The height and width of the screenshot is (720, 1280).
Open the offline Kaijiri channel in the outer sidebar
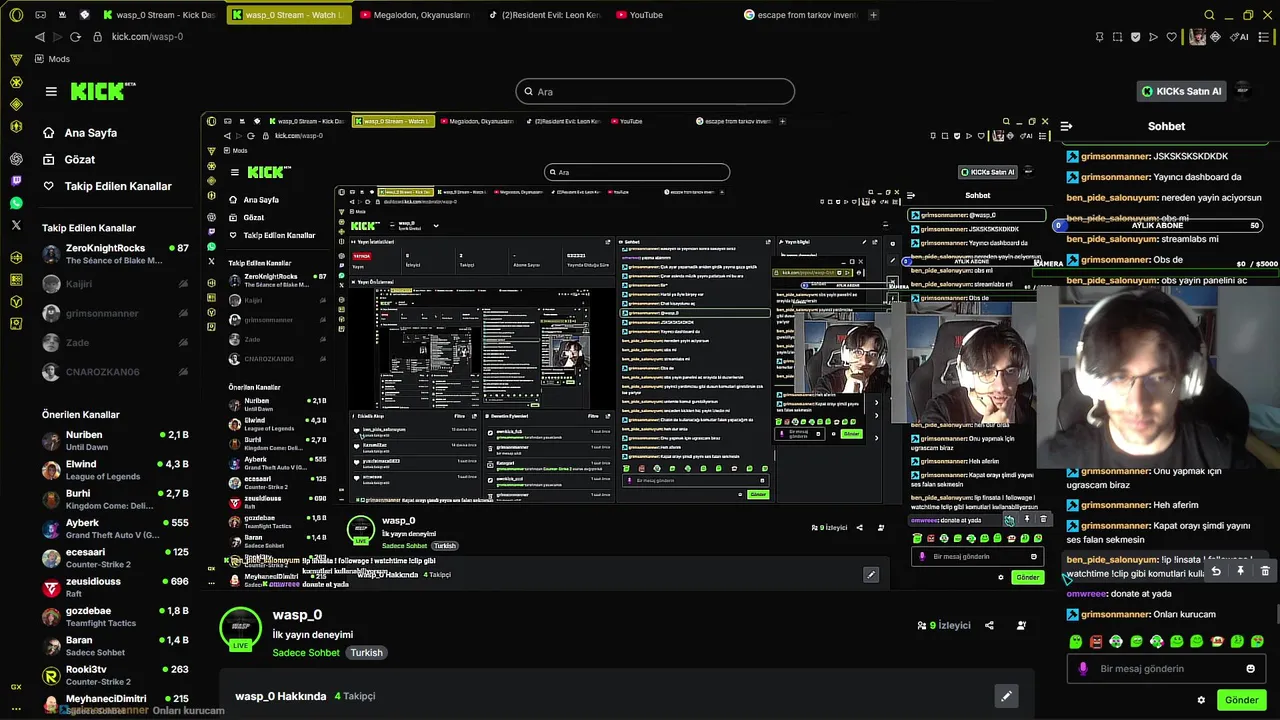click(115, 284)
